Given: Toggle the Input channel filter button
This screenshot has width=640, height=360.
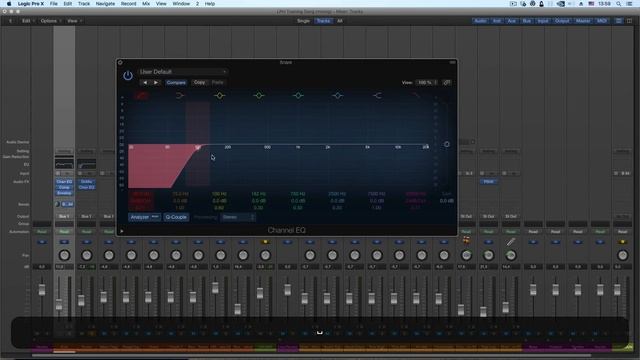Looking at the screenshot, I should tap(543, 21).
